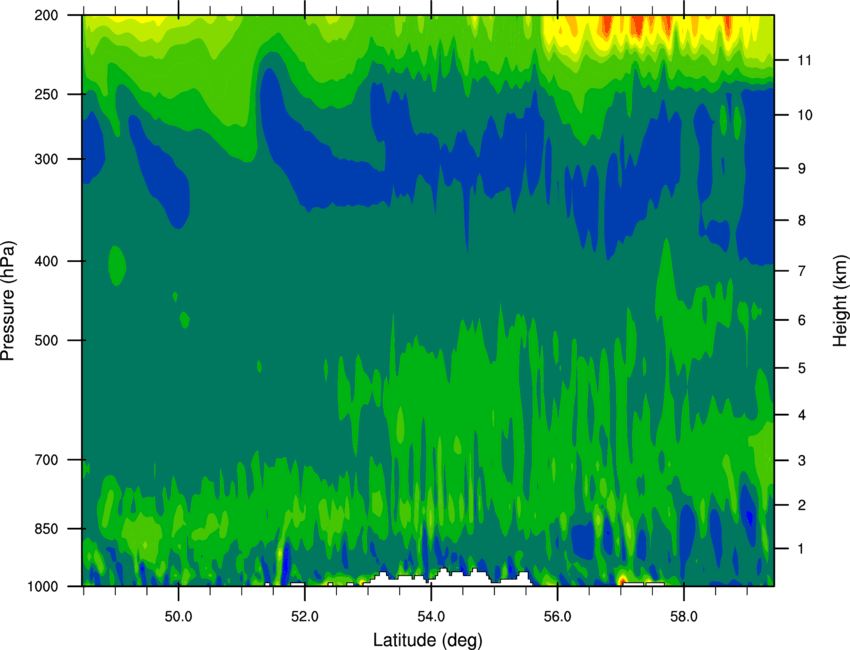The image size is (850, 650).
Task: Click the 58.0 latitude tick label
Action: point(684,617)
